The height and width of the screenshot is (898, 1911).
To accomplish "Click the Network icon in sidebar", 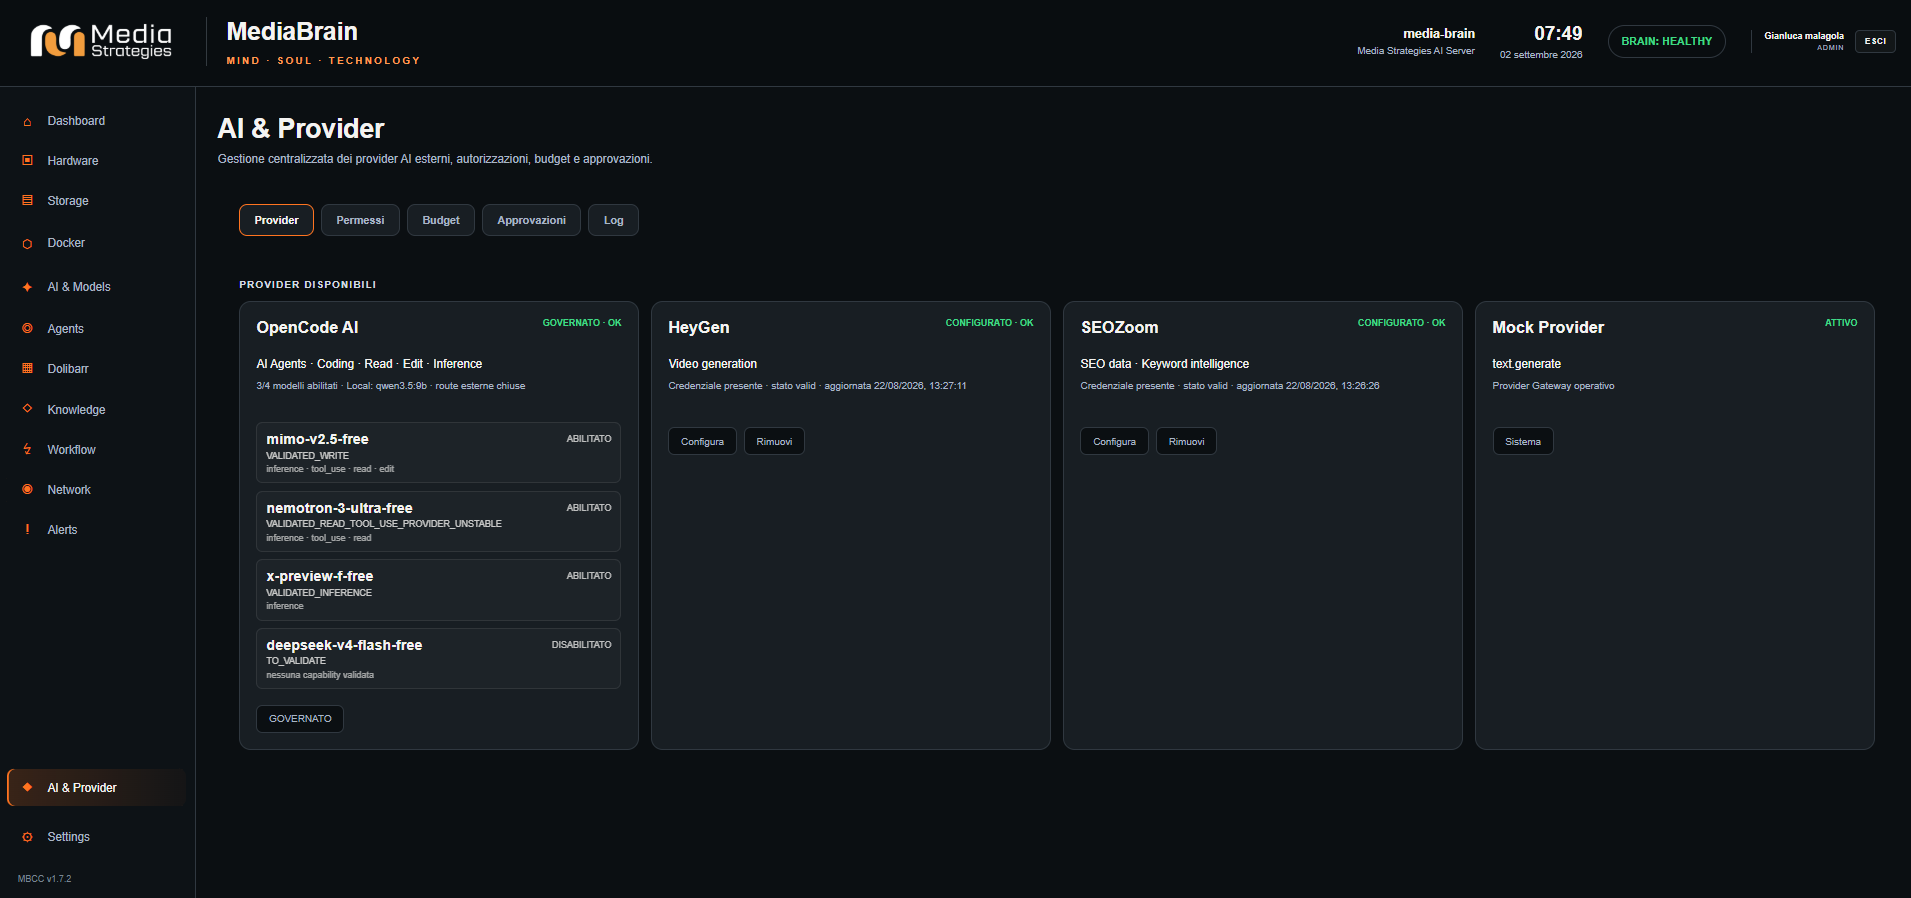I will pos(27,489).
